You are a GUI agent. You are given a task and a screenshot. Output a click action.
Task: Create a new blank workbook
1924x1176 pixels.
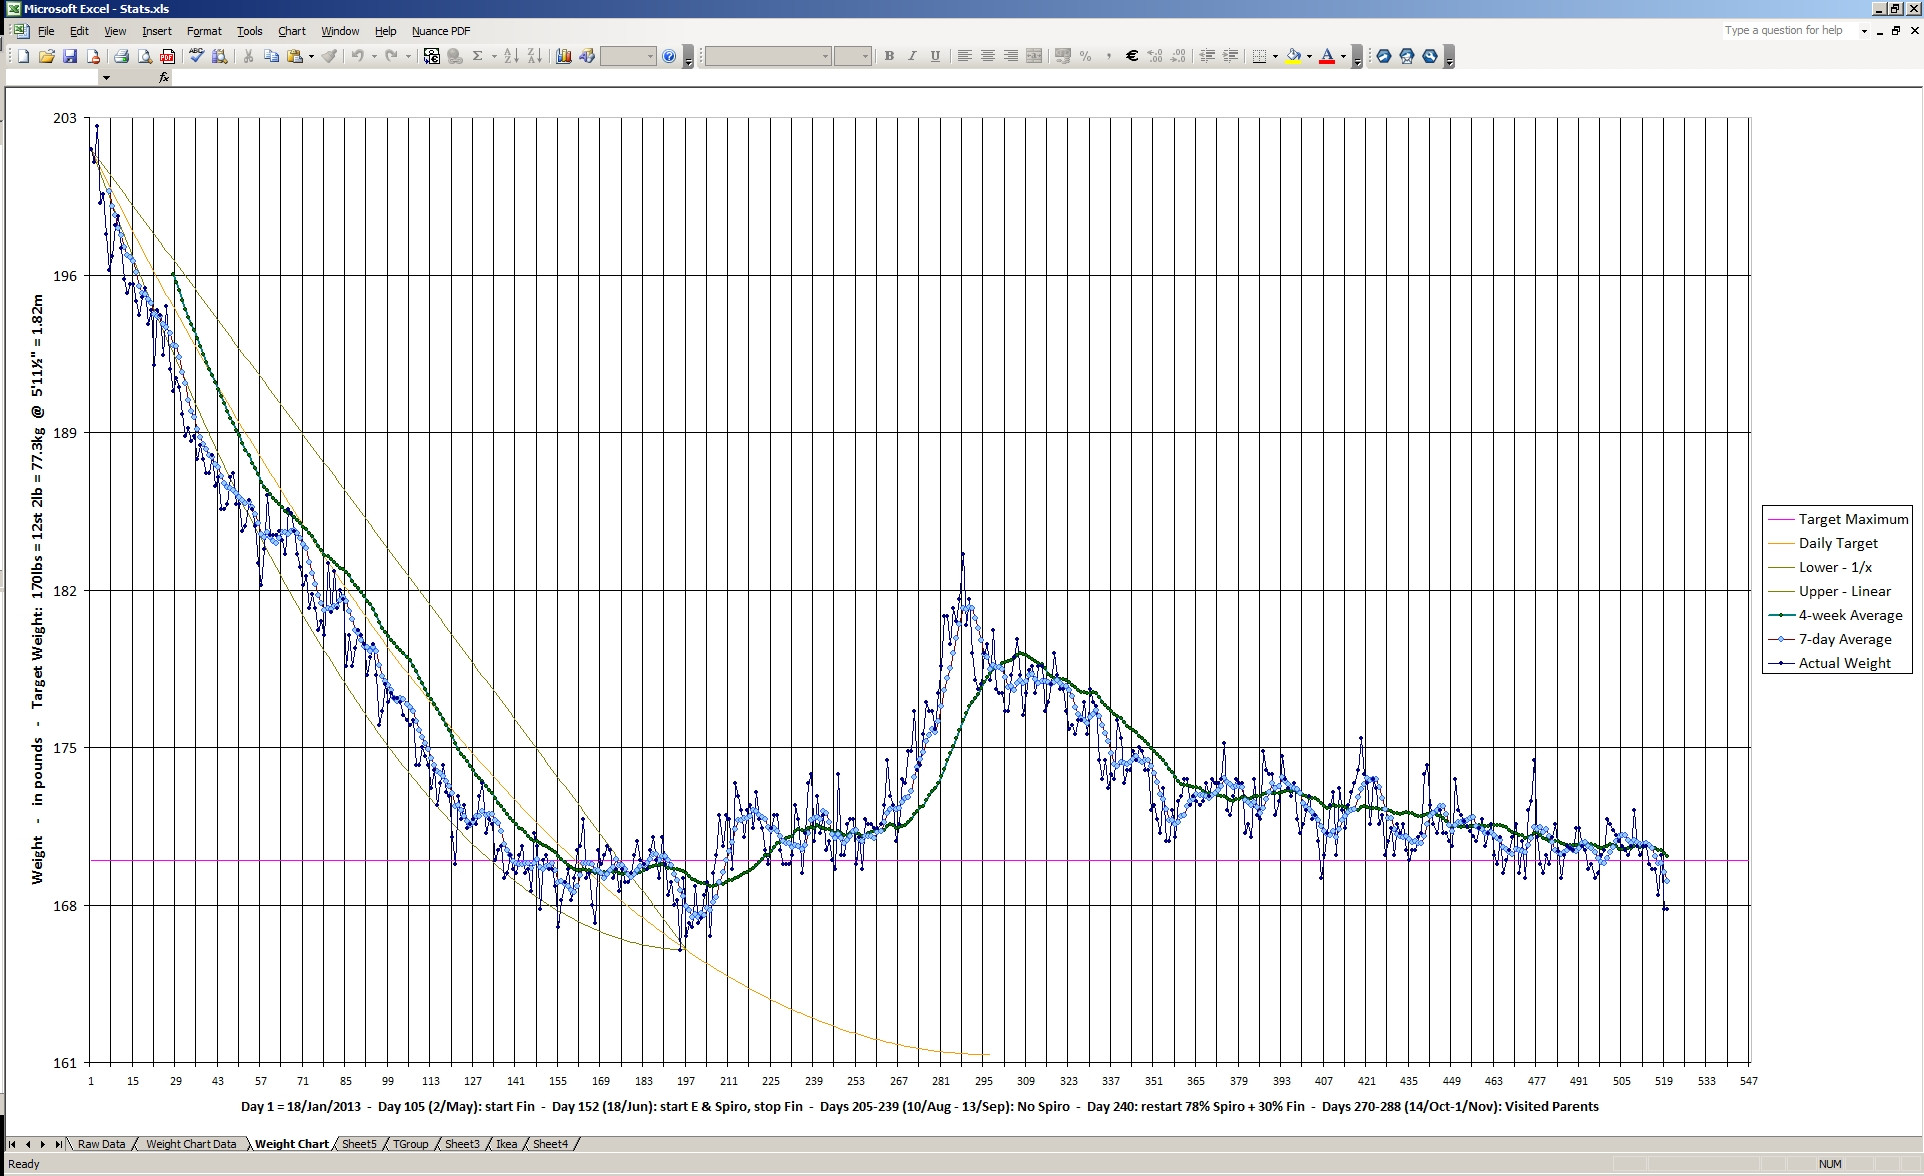click(x=23, y=56)
